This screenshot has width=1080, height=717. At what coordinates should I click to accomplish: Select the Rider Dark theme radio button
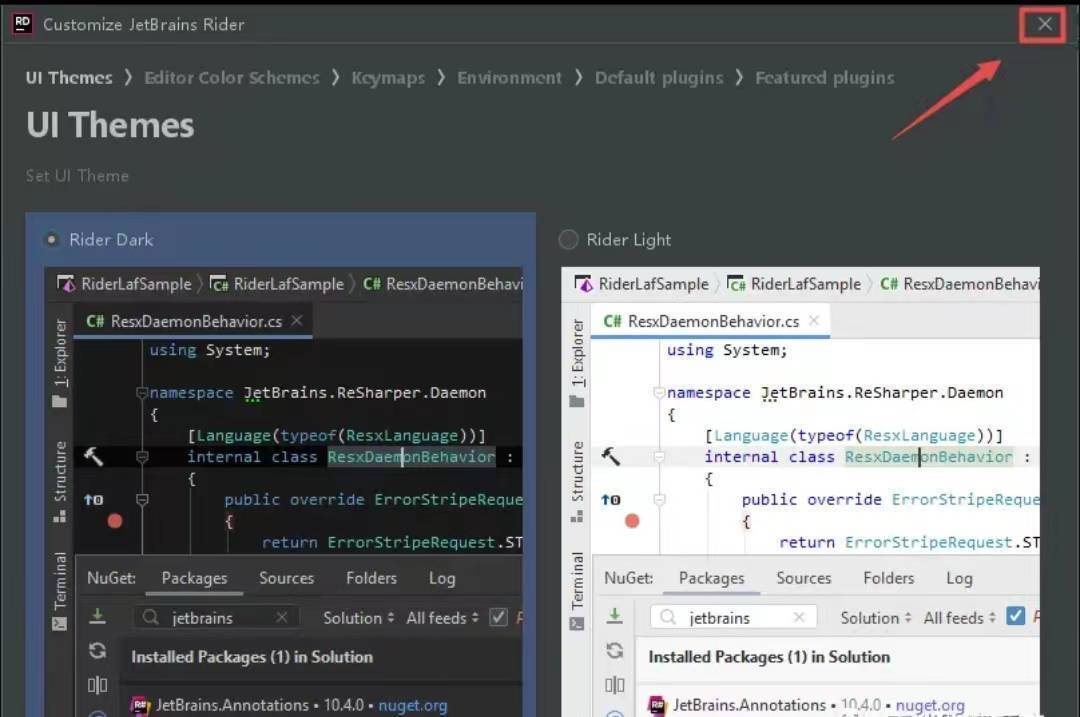pos(51,240)
